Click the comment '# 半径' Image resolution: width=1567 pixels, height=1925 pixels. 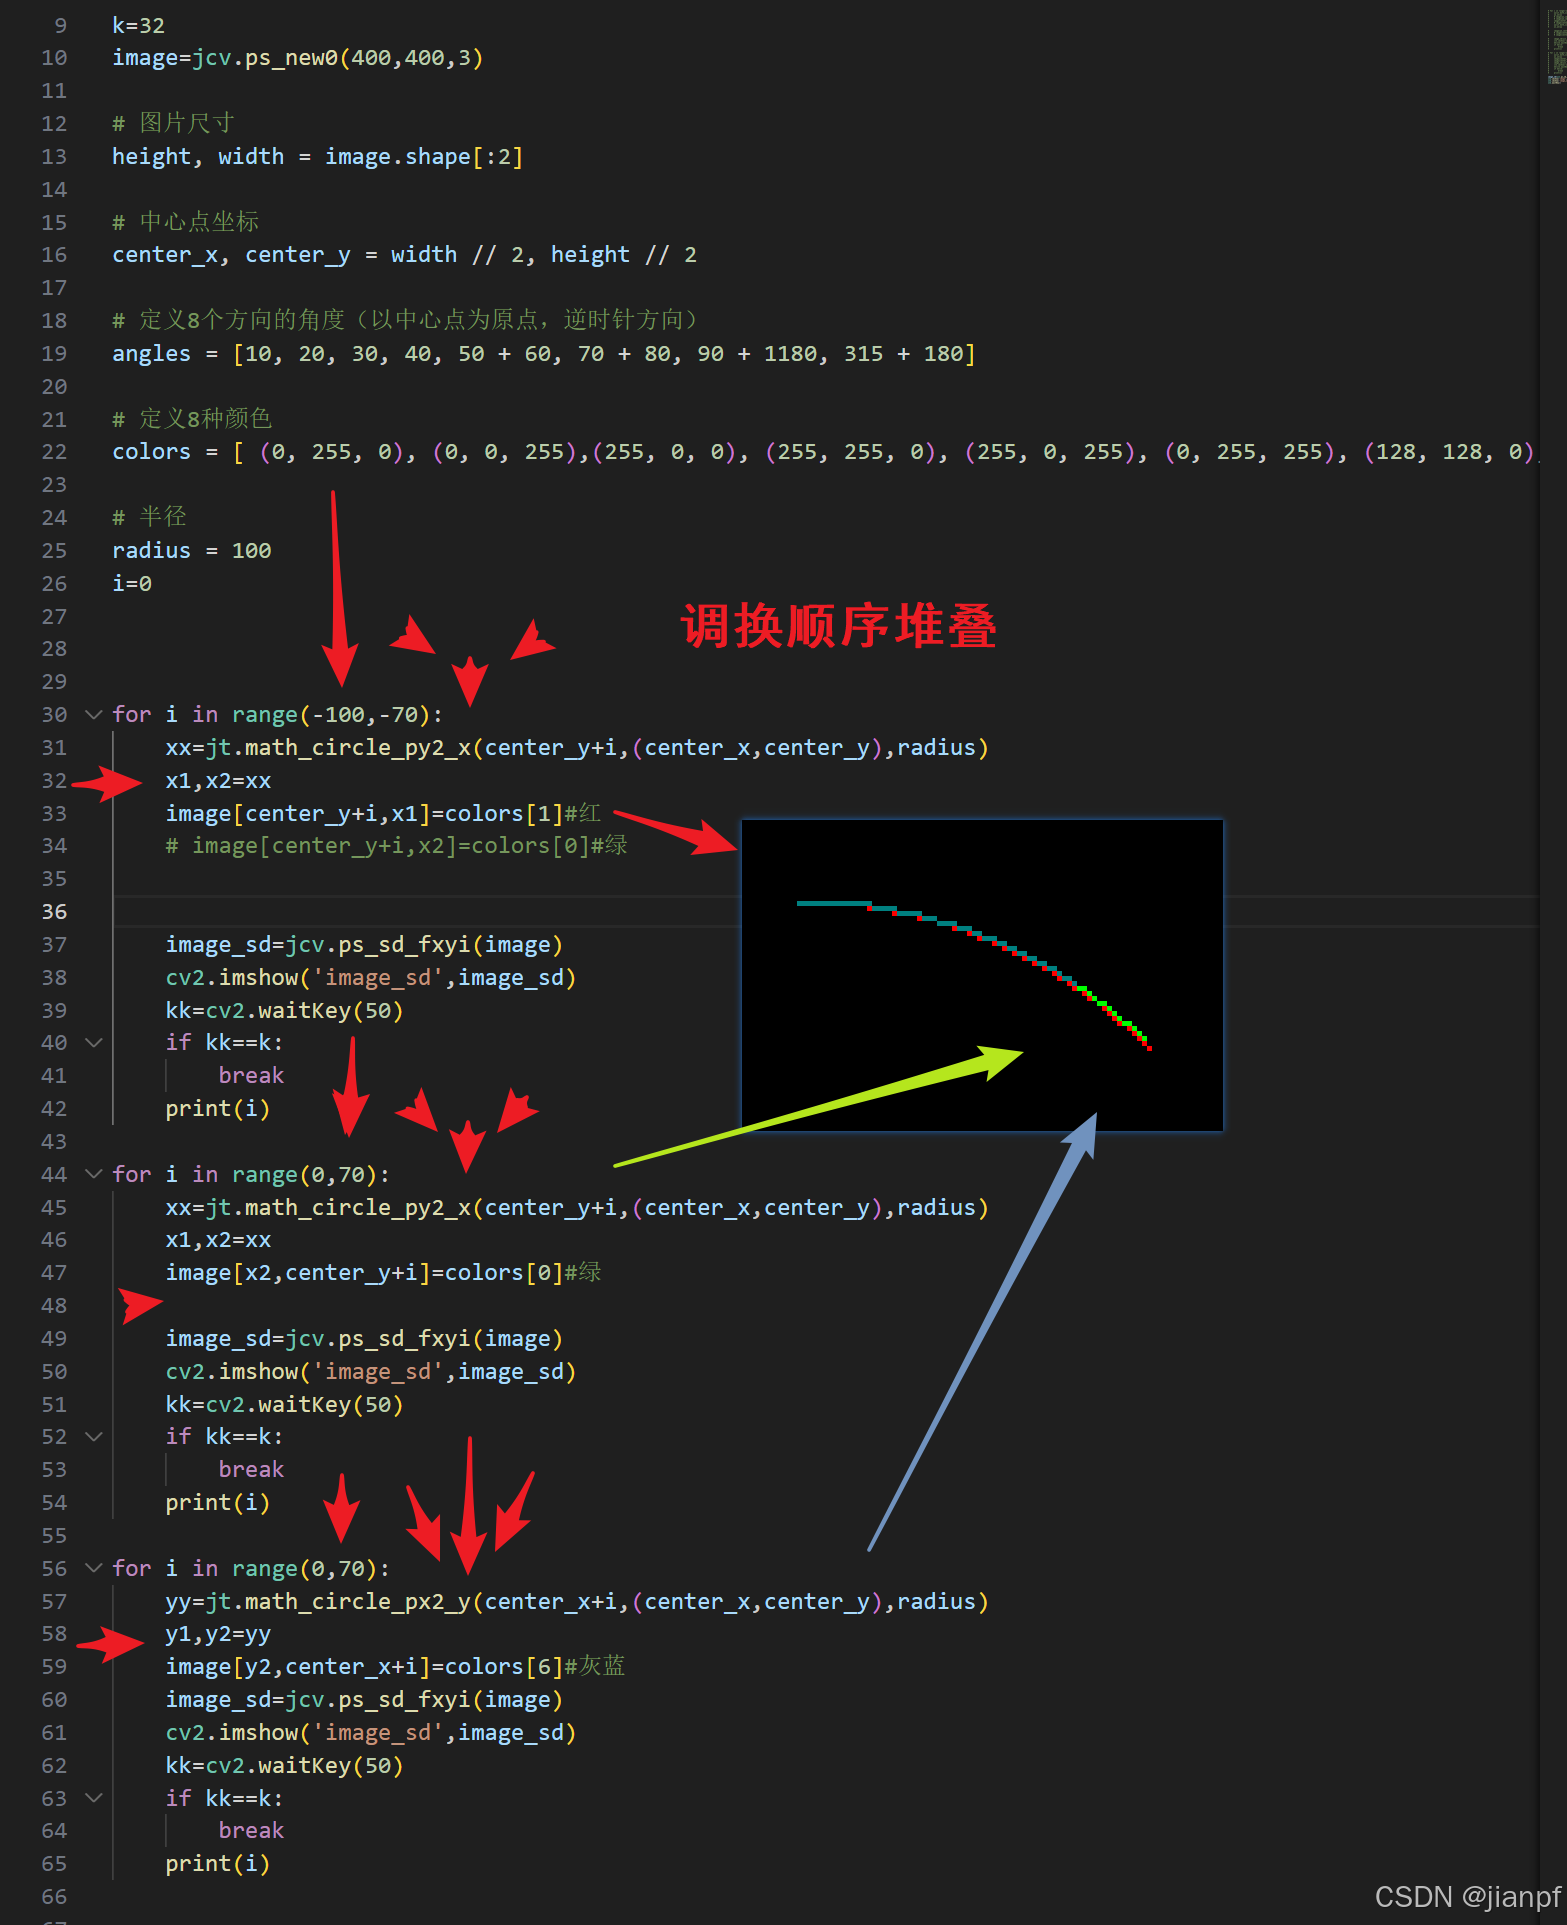click(149, 517)
